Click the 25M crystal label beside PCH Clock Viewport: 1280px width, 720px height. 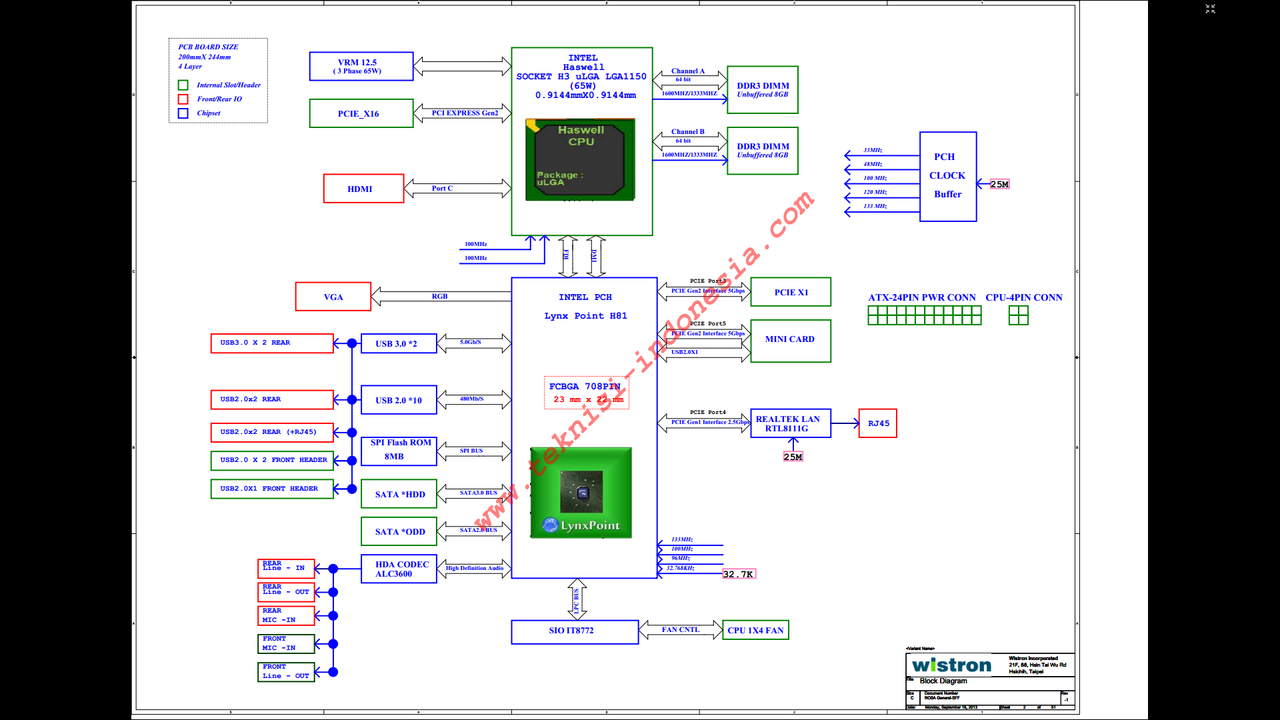tap(1000, 184)
